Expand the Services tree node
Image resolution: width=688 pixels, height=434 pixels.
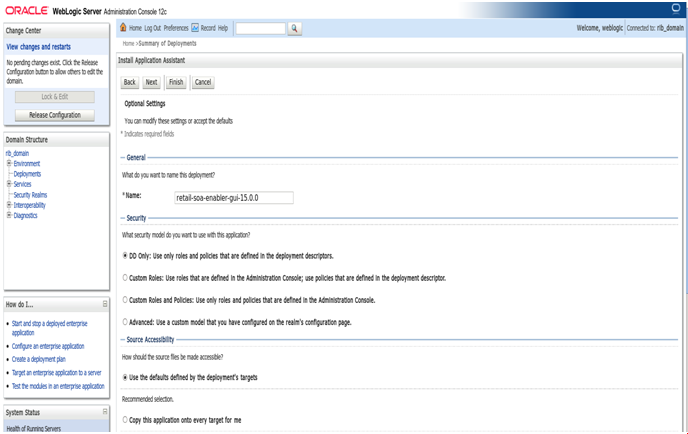9,184
